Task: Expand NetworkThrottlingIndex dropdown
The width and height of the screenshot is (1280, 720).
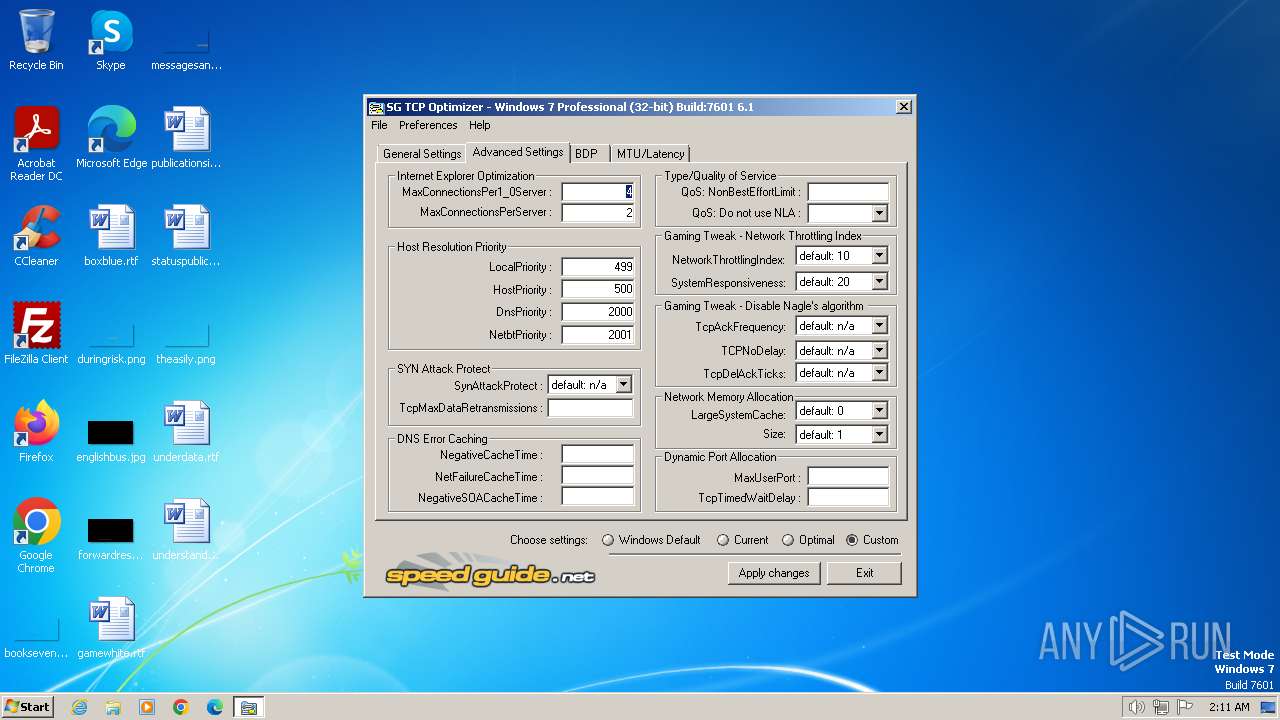Action: point(879,256)
